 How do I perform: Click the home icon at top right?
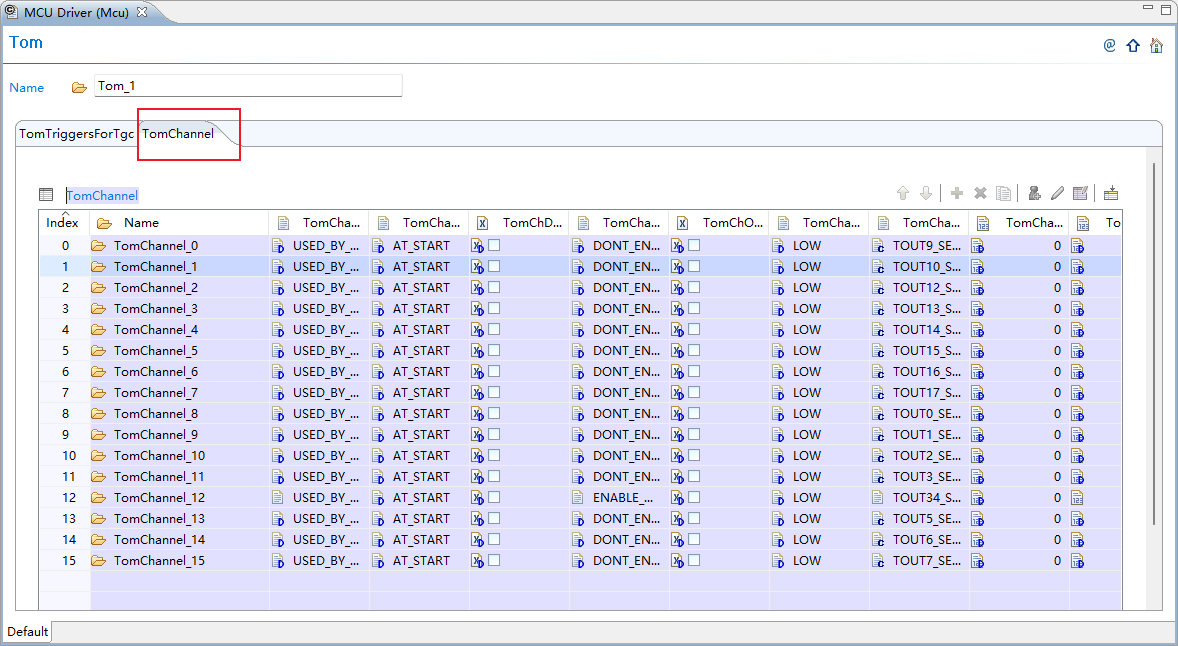coord(1156,46)
